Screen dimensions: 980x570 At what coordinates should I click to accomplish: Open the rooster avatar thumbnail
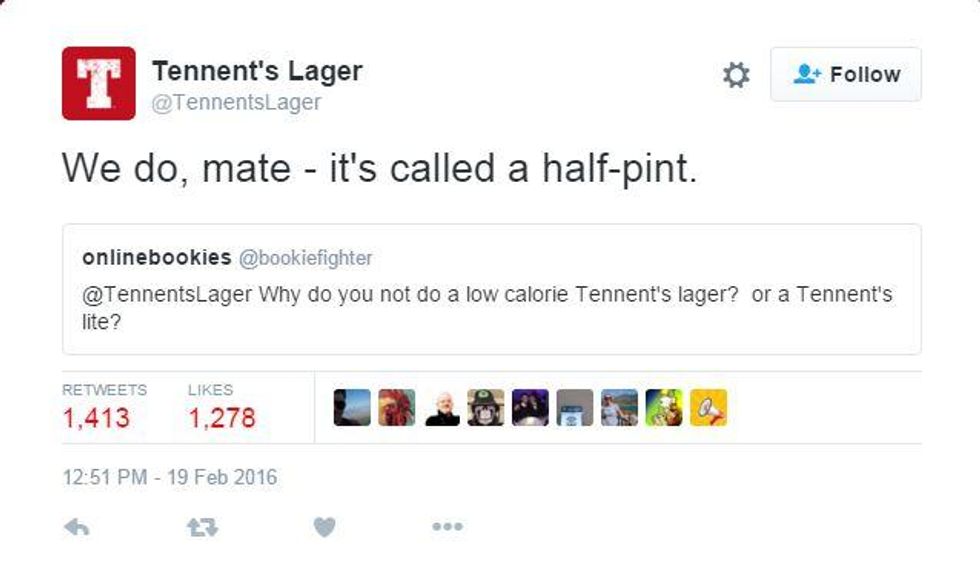tap(396, 408)
